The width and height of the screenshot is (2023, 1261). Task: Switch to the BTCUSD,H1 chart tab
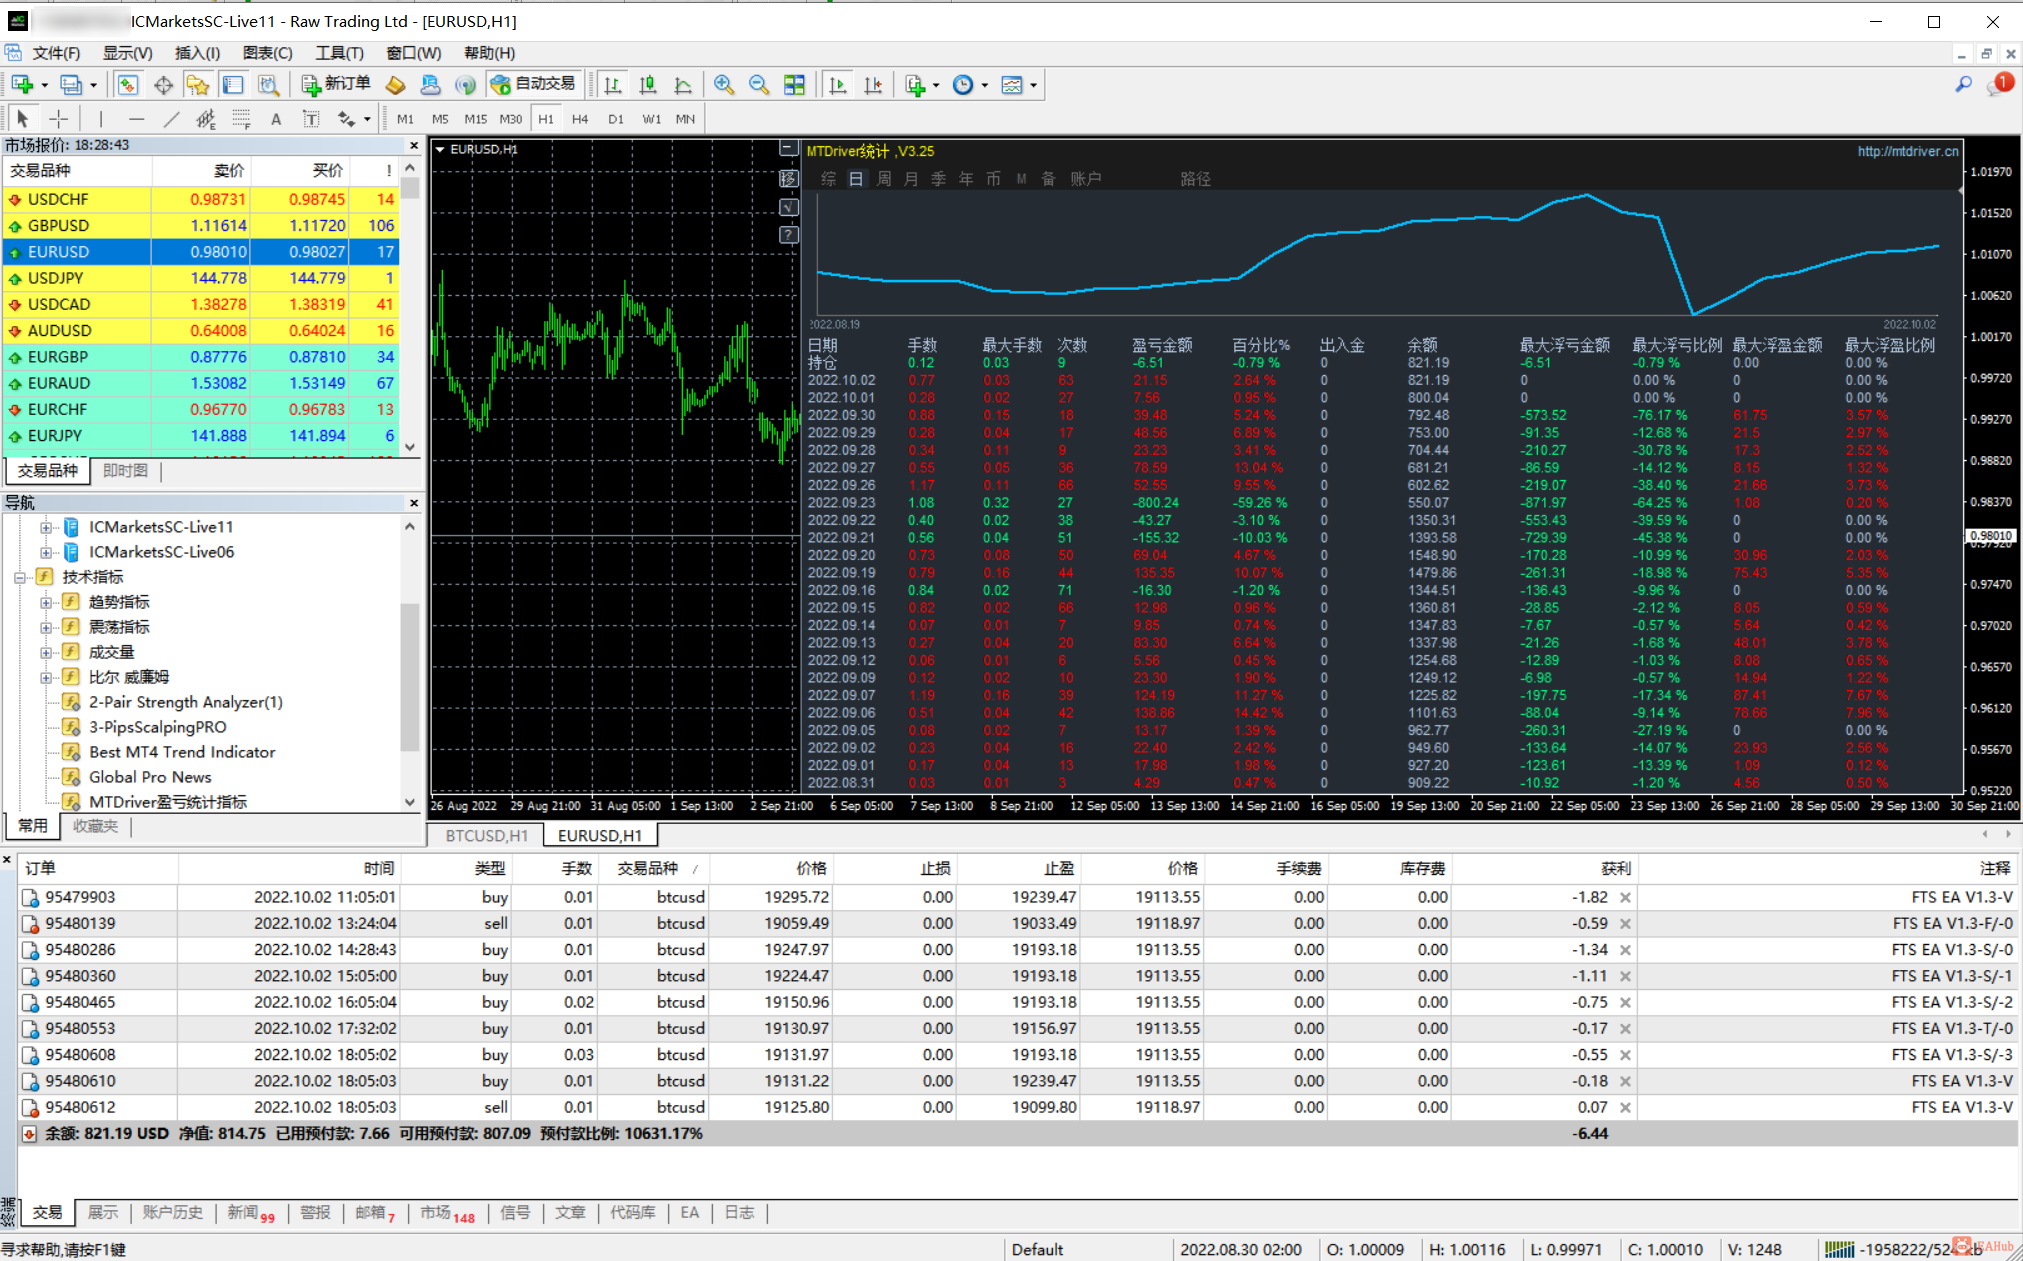[x=486, y=835]
